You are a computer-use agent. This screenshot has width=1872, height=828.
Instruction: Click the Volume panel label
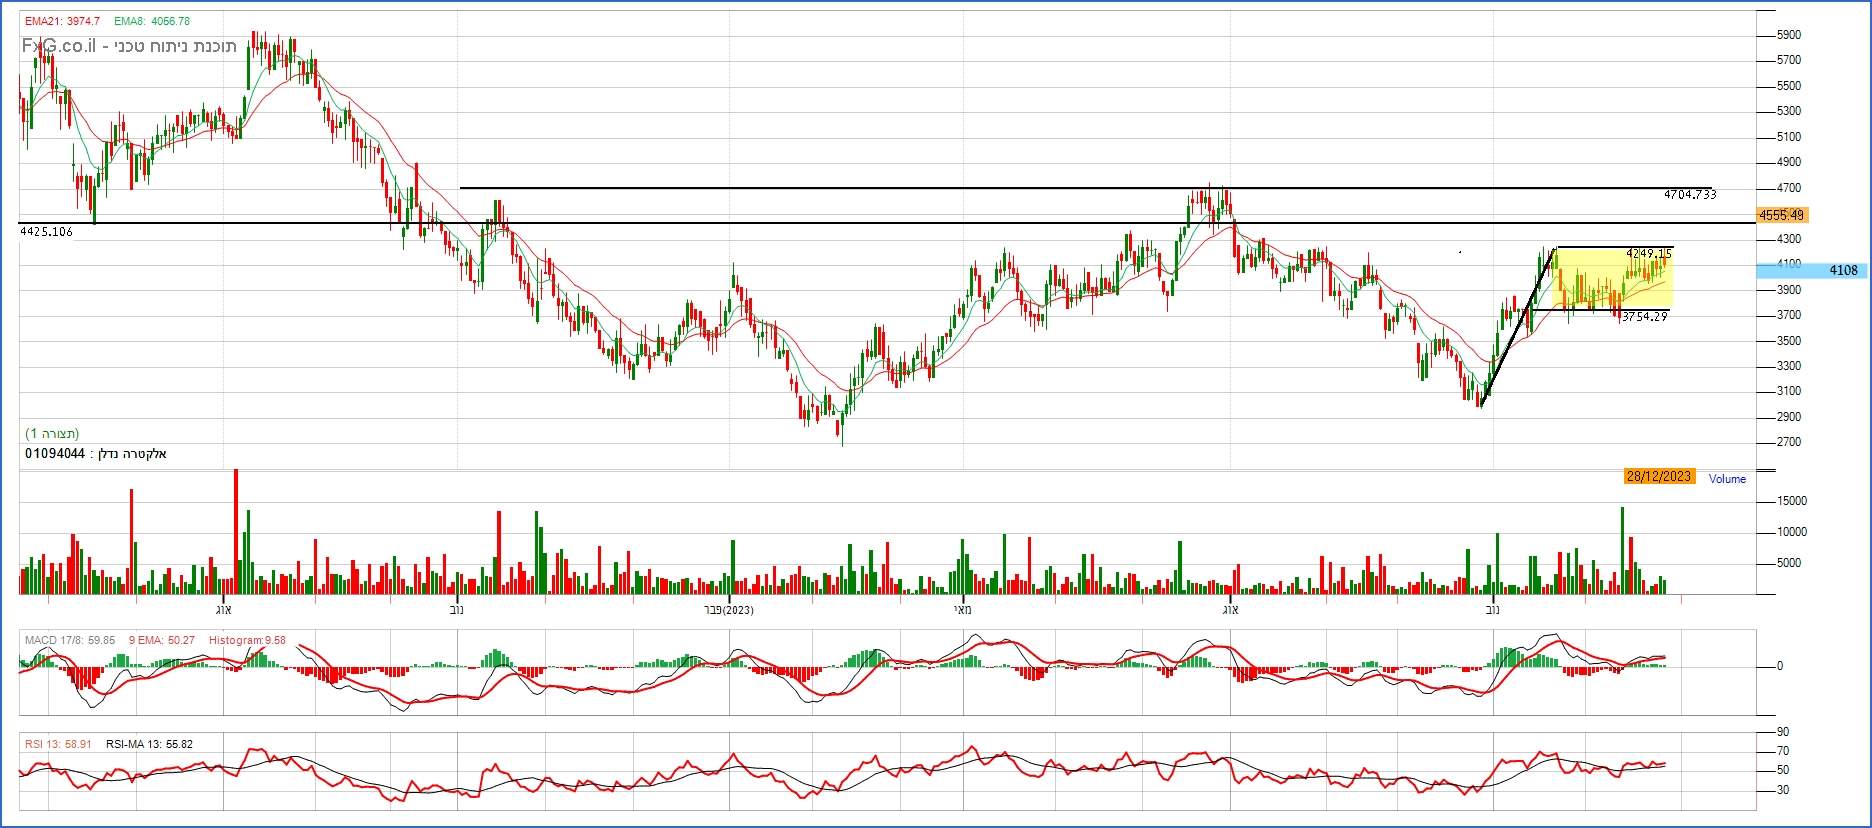(x=1727, y=479)
